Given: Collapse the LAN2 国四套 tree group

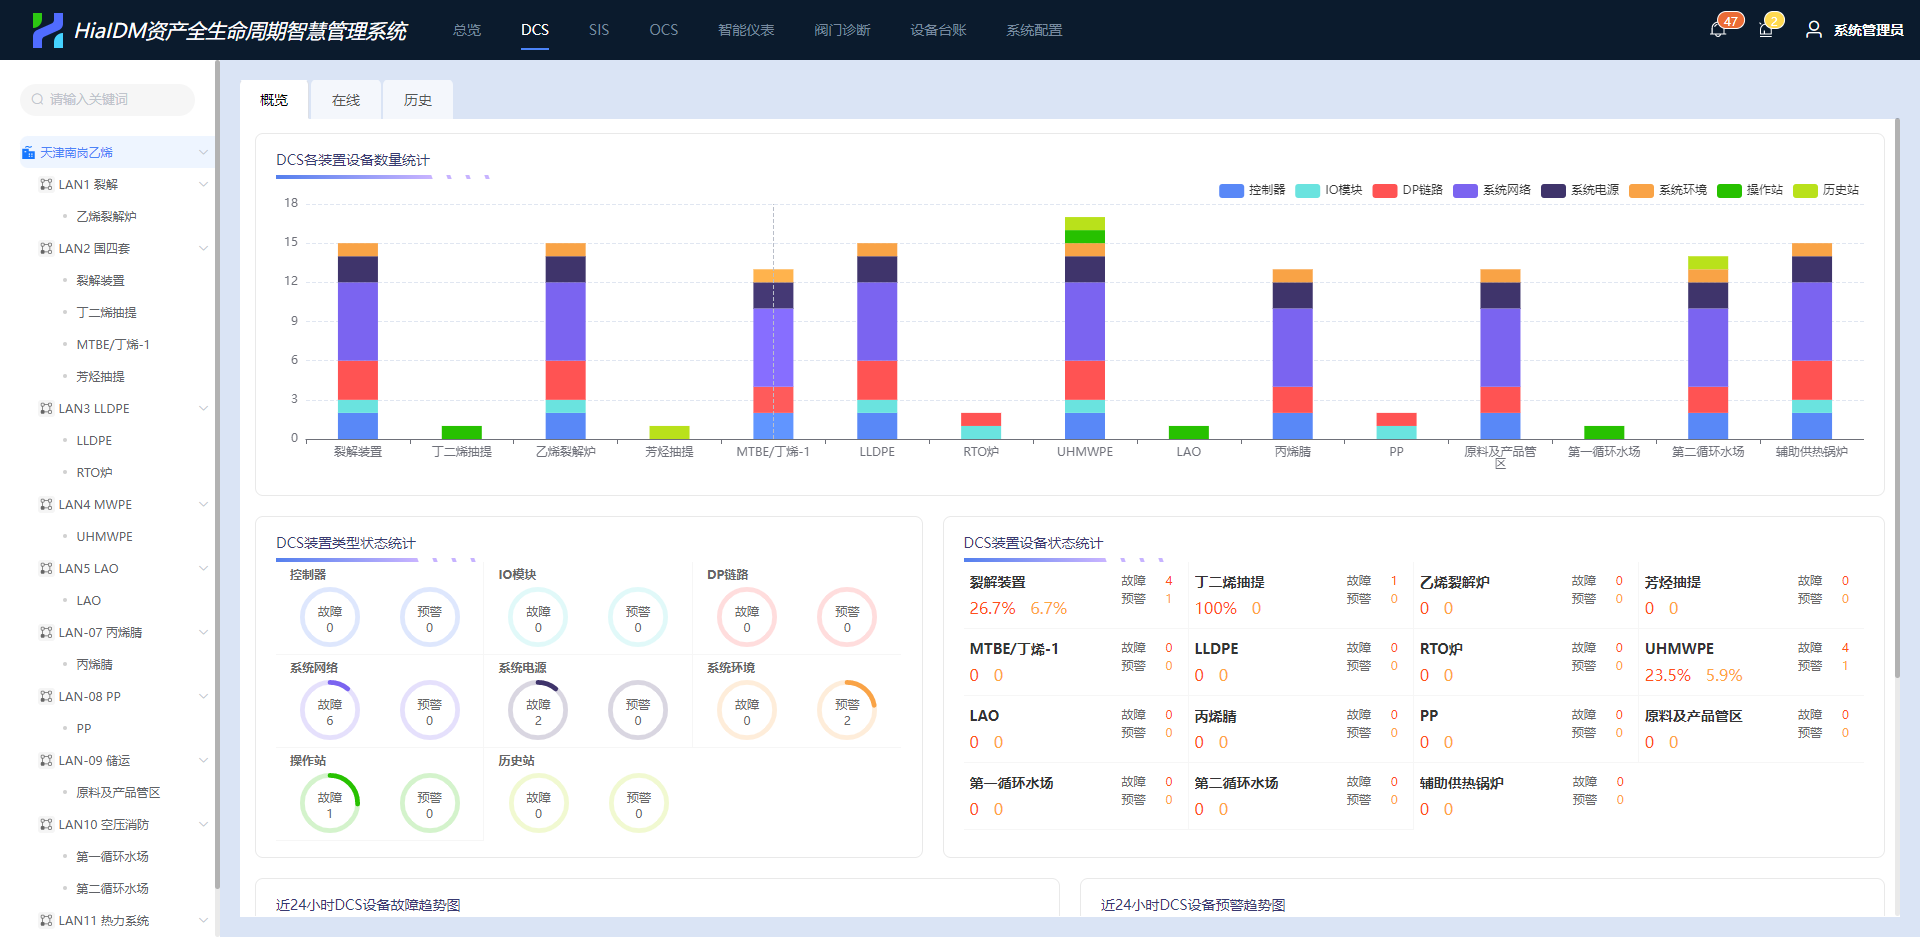Looking at the screenshot, I should tap(203, 249).
